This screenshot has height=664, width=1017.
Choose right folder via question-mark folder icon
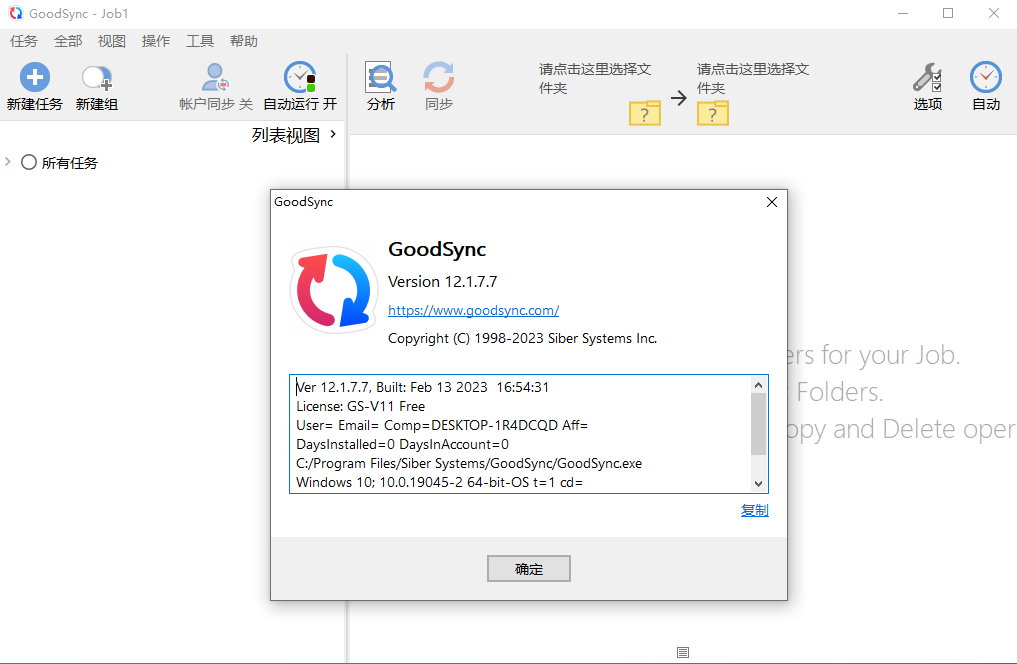coord(713,113)
